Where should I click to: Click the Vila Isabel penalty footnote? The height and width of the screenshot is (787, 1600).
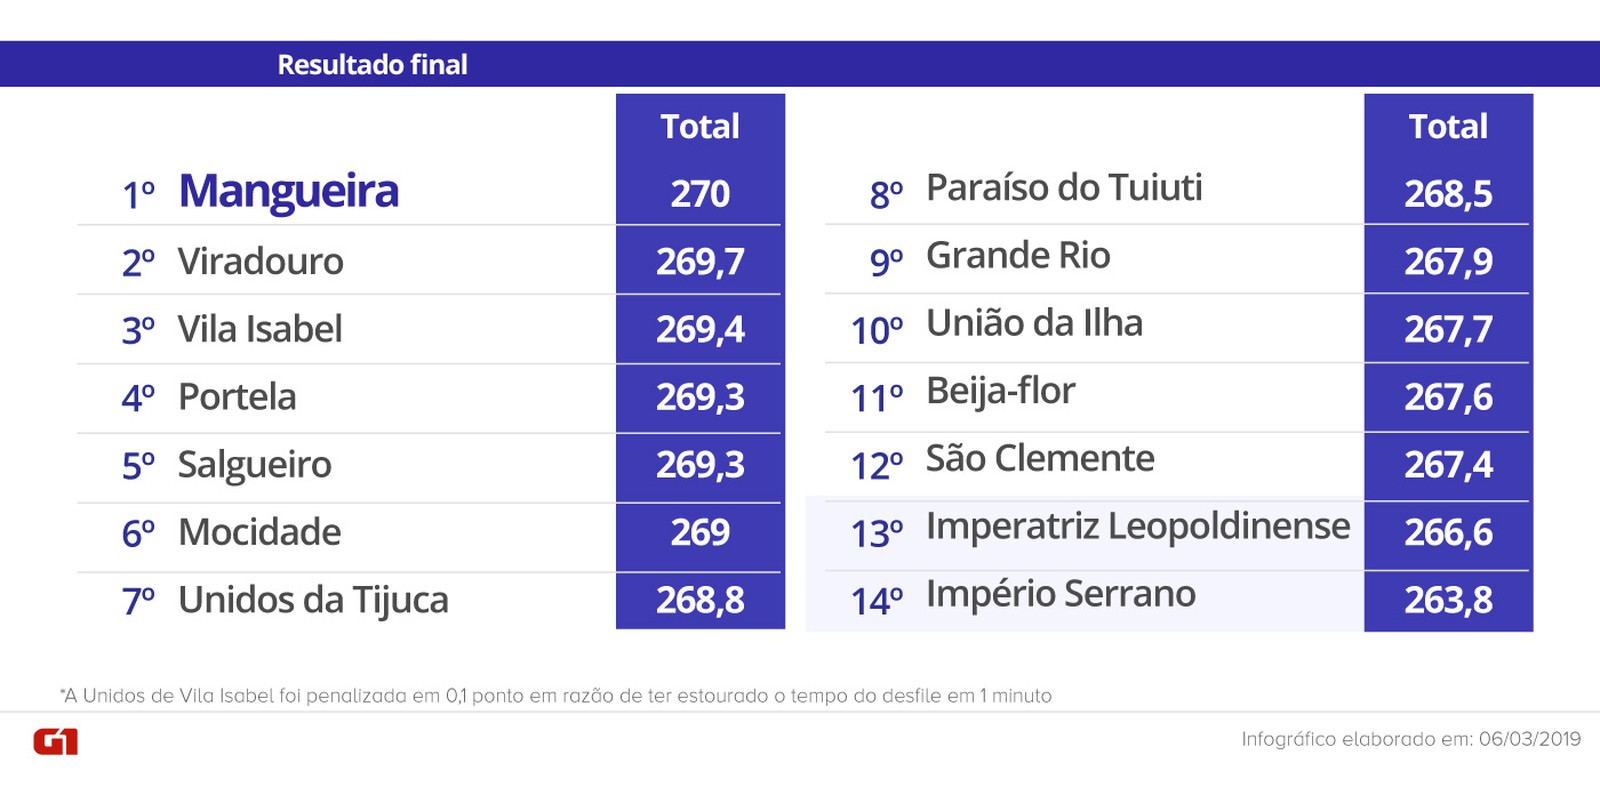(x=556, y=696)
